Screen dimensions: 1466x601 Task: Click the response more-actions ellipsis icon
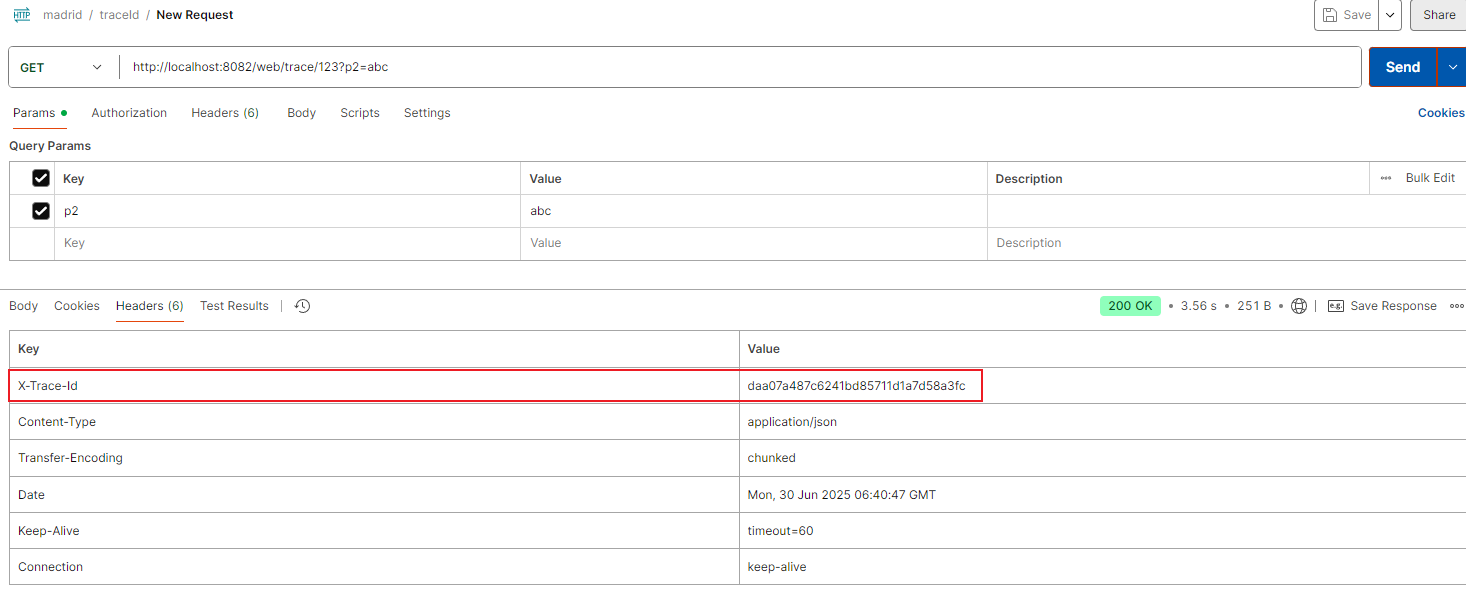point(1456,306)
